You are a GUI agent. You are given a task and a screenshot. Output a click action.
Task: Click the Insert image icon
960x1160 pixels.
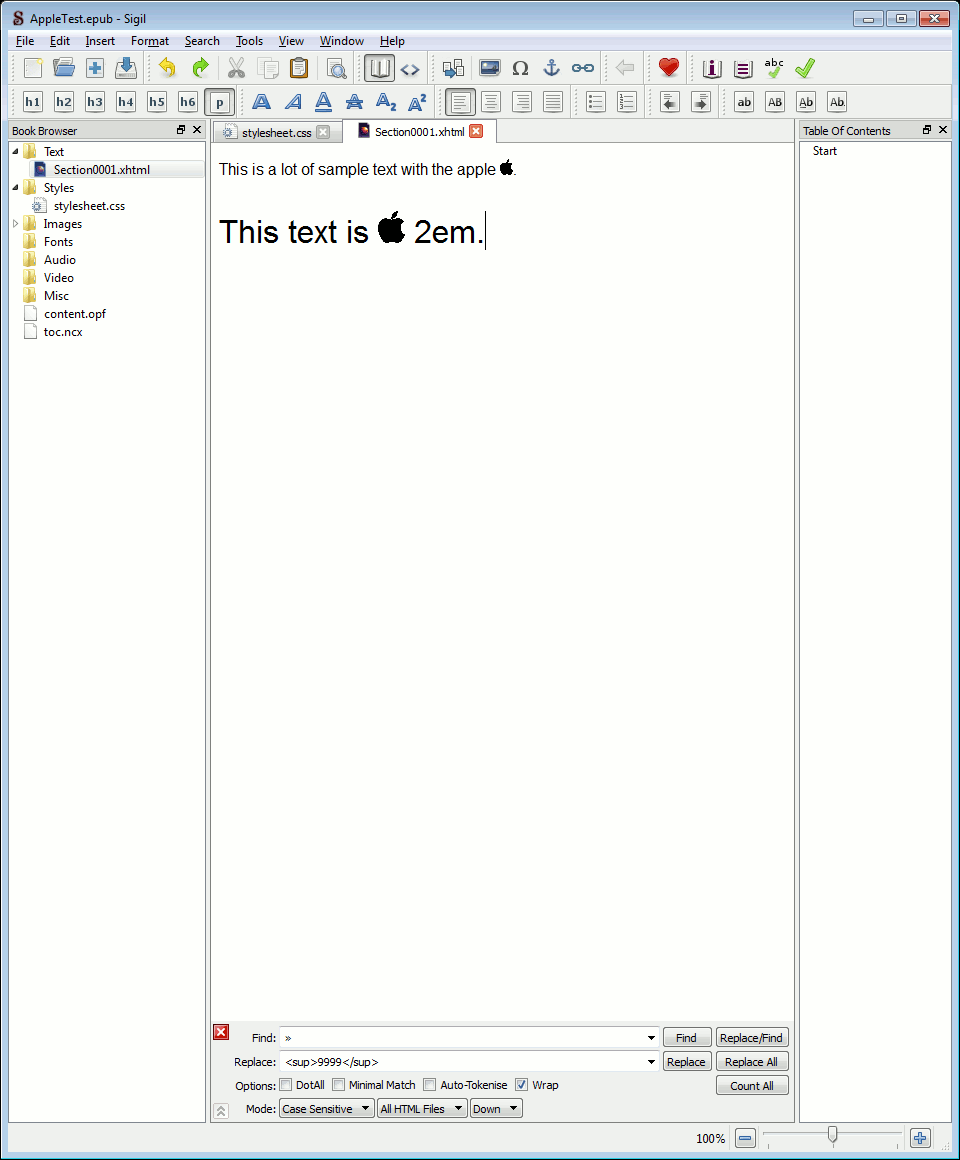[490, 68]
